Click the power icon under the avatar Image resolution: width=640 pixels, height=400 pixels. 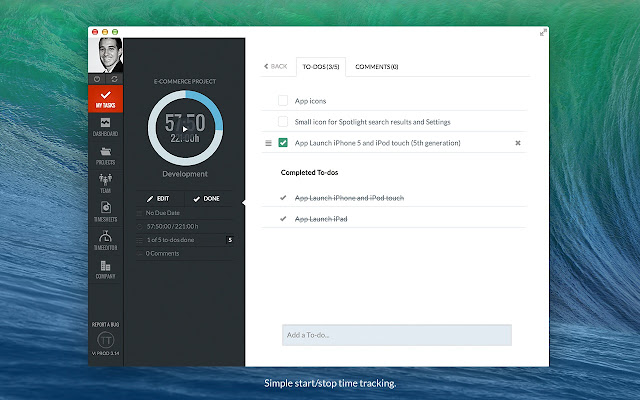coord(97,79)
